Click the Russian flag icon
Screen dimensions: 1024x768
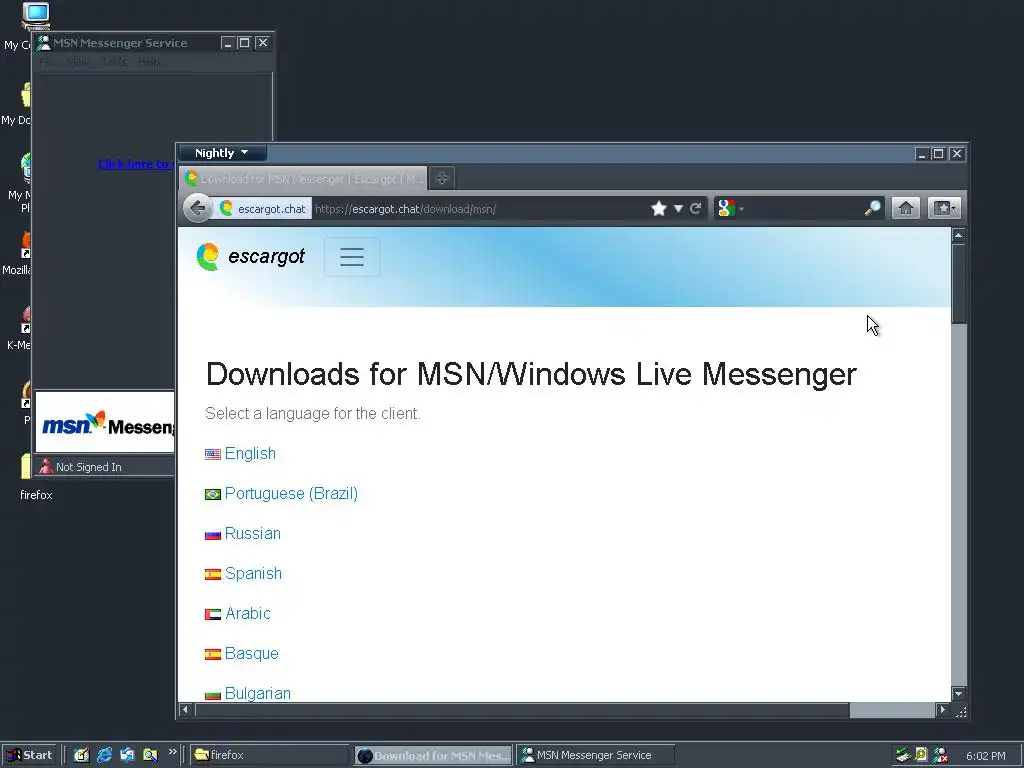(213, 535)
